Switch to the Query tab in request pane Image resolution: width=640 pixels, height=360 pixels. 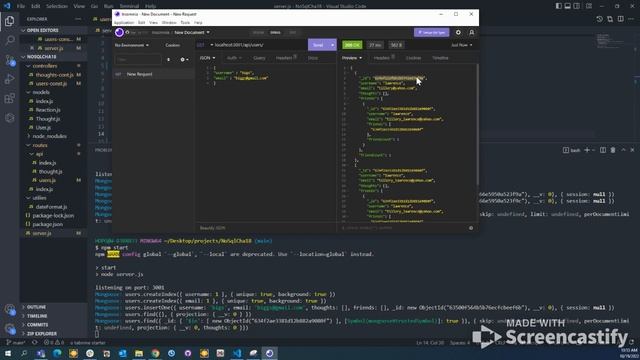[259, 58]
